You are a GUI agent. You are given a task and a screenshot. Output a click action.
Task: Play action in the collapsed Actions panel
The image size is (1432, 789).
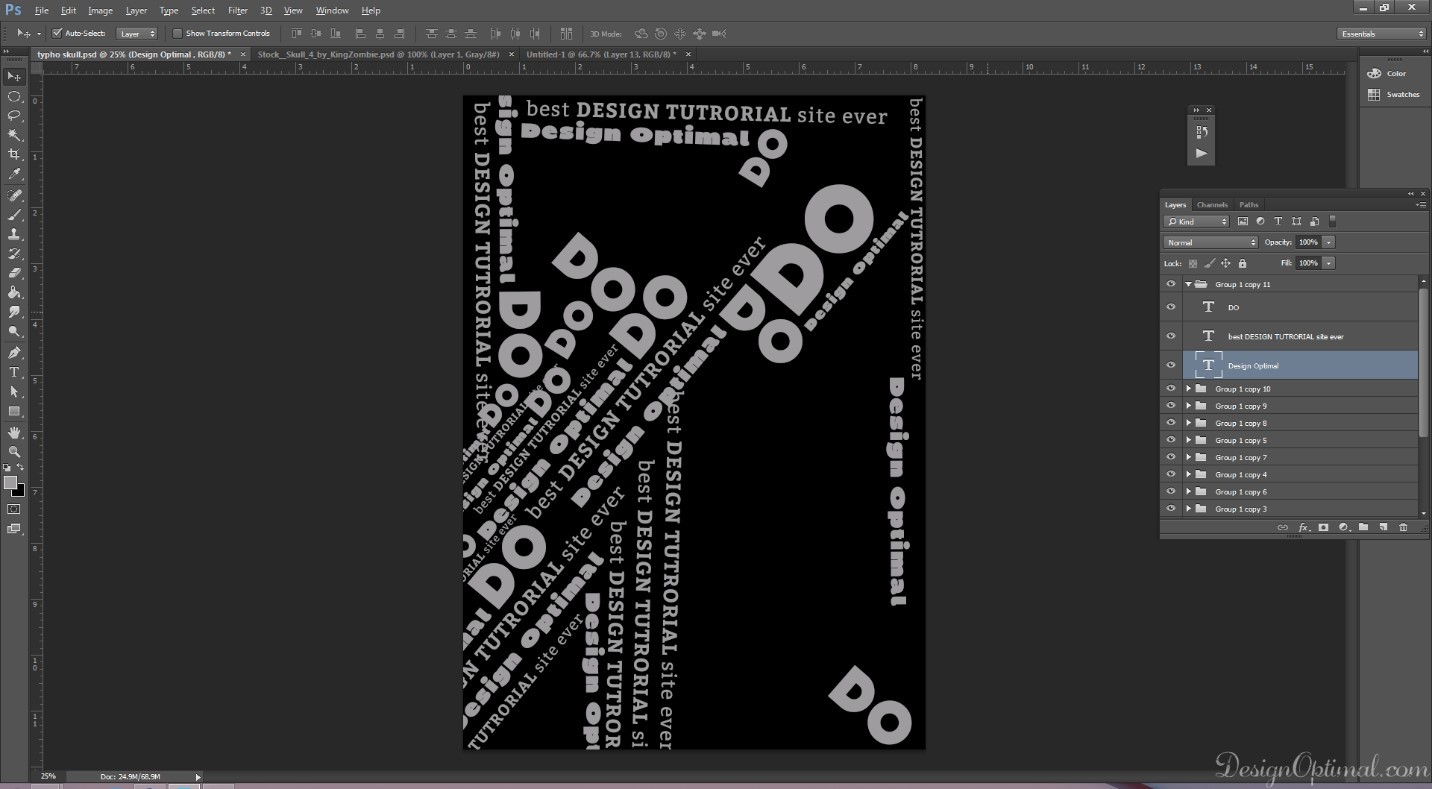1201,153
